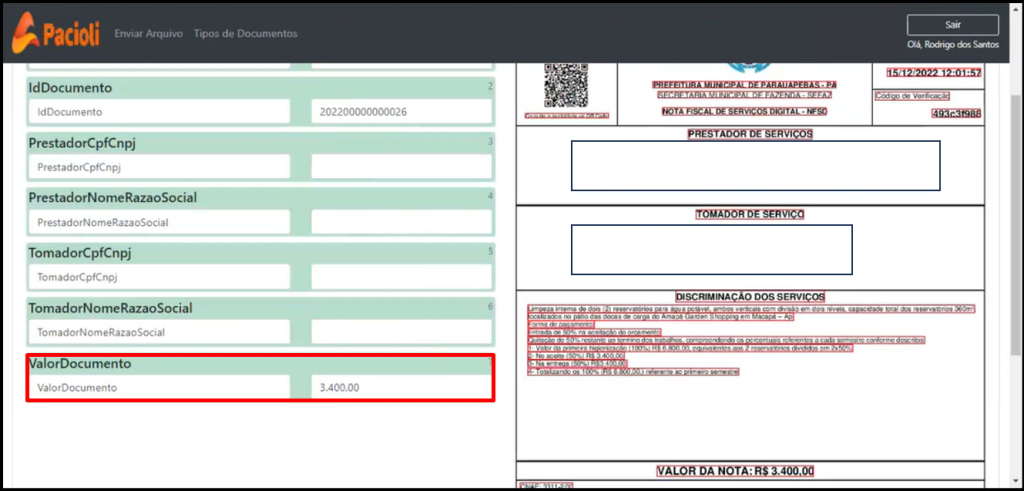Click the TomadorNomeRazaoSocial section heading

[110, 308]
